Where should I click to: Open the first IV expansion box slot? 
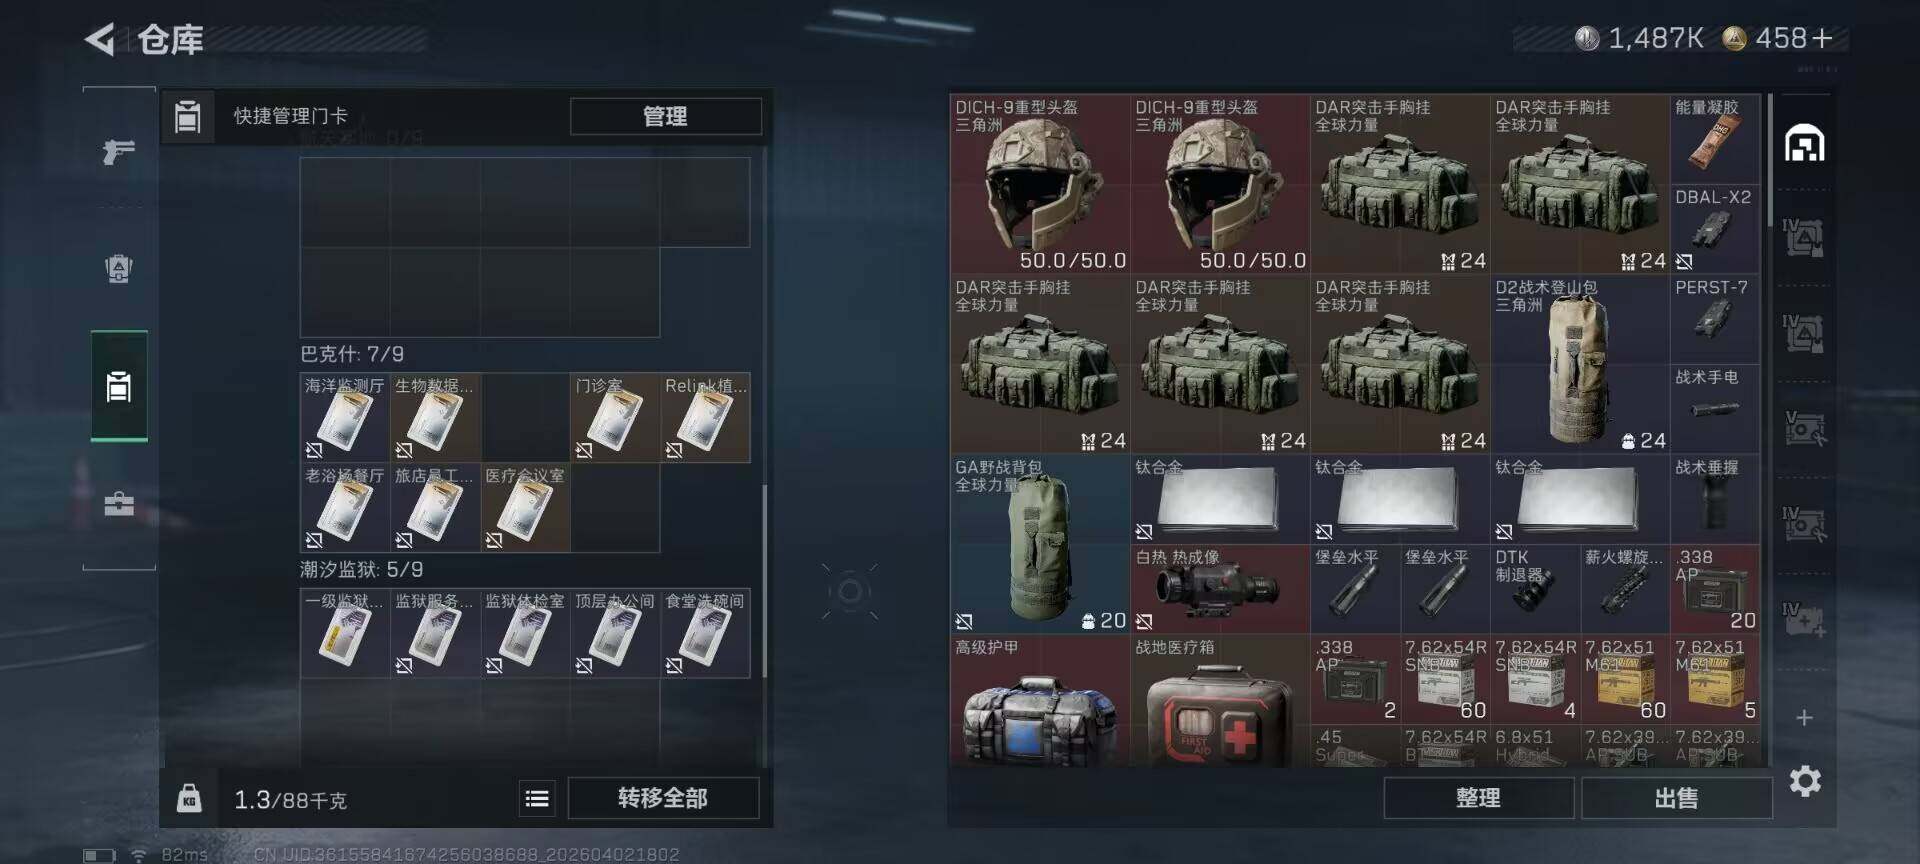1805,238
